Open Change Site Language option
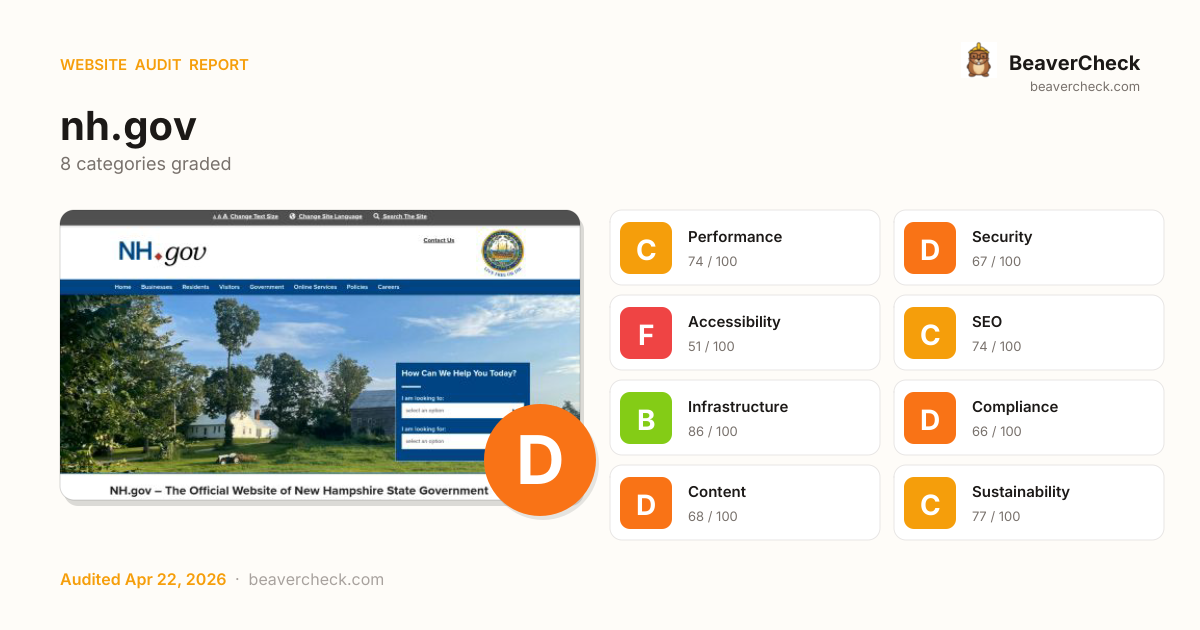Image resolution: width=1200 pixels, height=630 pixels. tap(326, 216)
